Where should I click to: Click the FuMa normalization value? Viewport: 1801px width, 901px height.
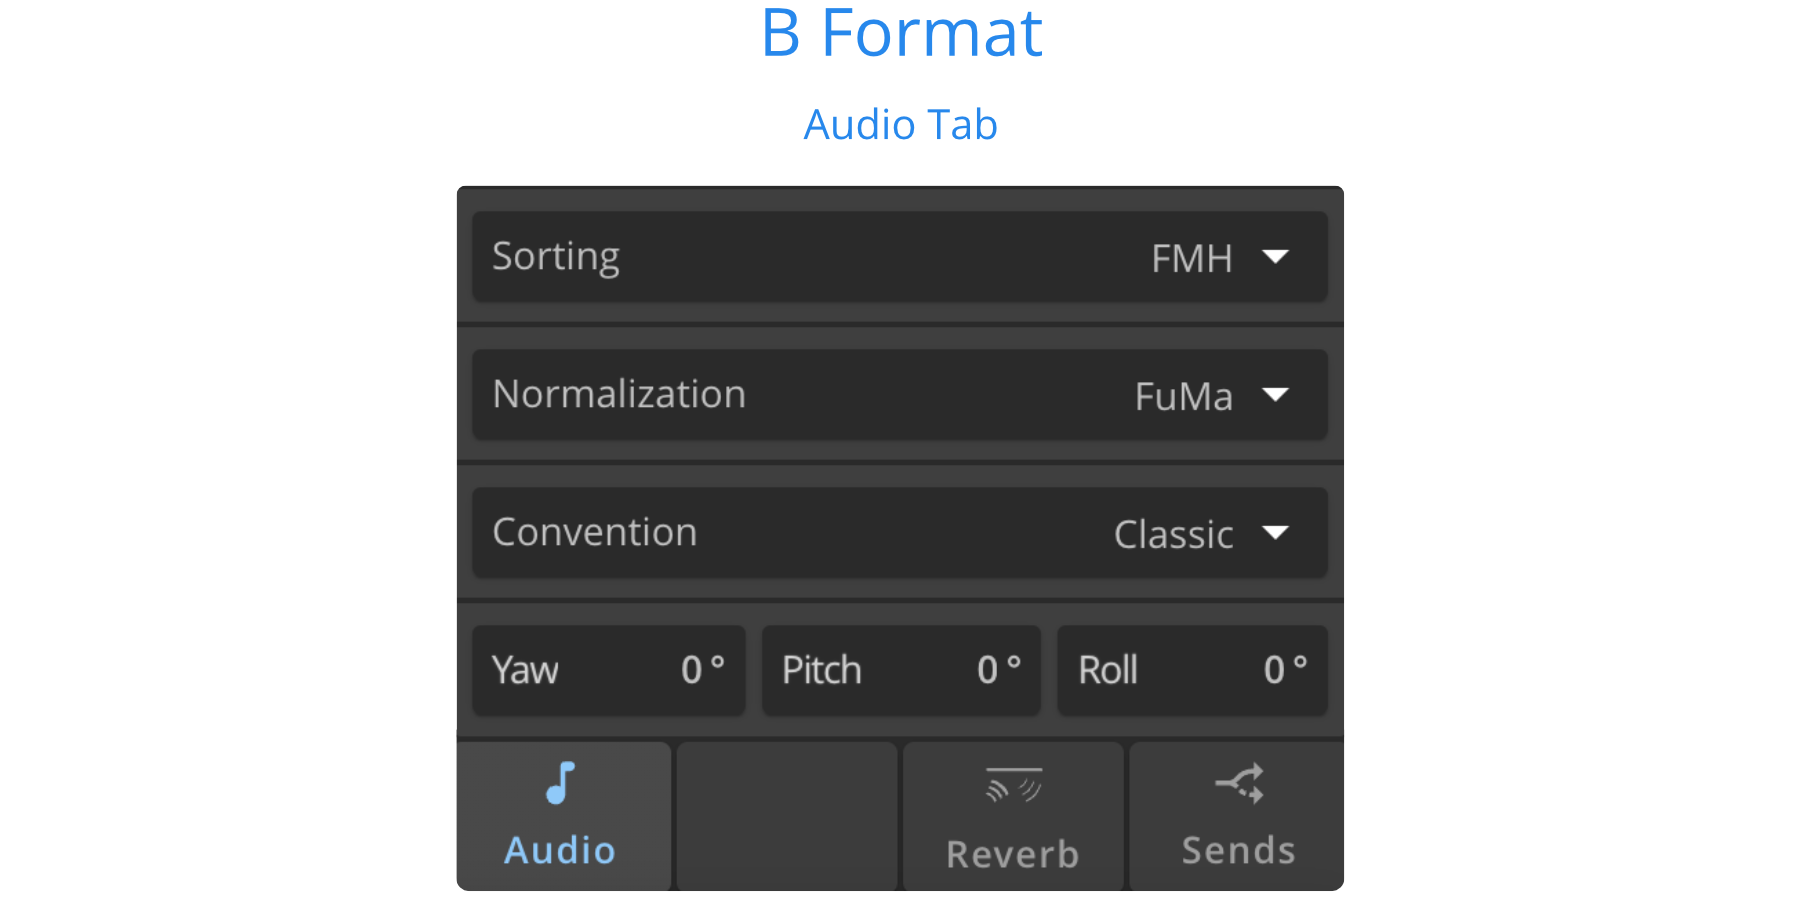tap(1183, 397)
